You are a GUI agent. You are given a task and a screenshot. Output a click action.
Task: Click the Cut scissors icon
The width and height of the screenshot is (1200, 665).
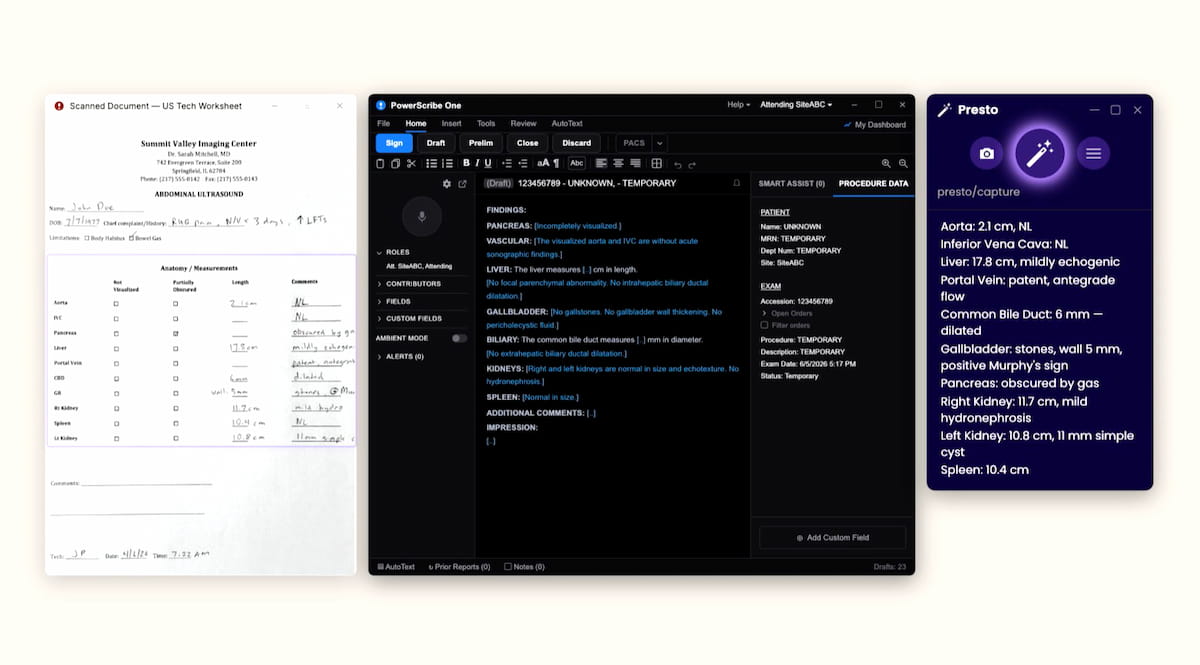411,163
